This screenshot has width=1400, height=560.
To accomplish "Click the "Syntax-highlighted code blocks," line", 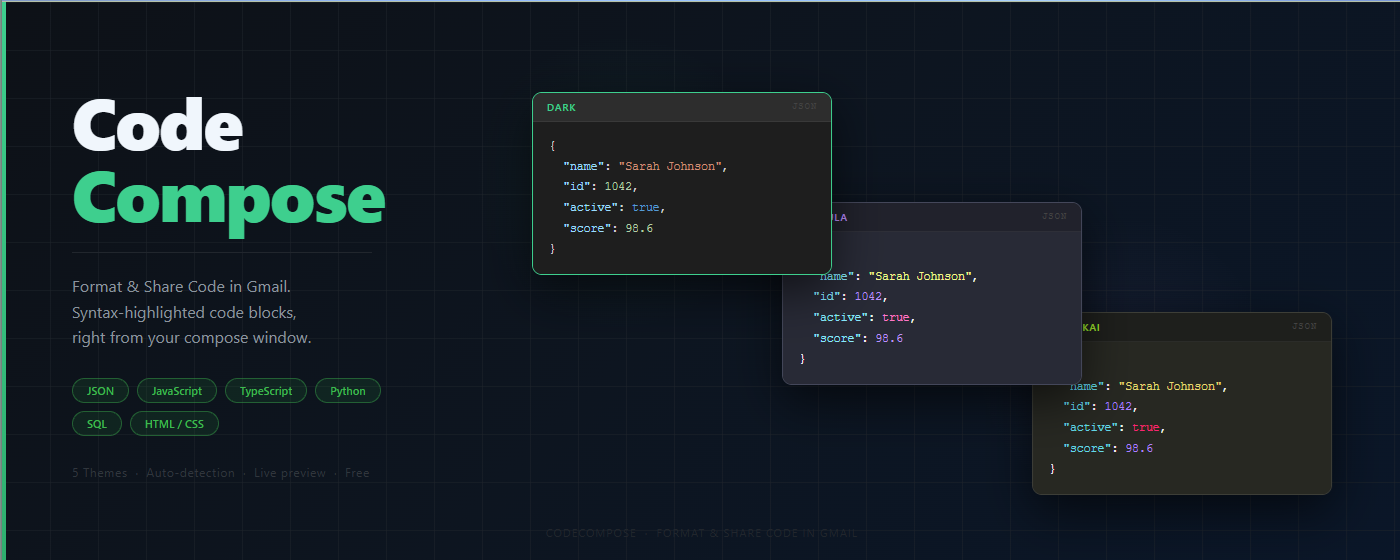I will (184, 312).
